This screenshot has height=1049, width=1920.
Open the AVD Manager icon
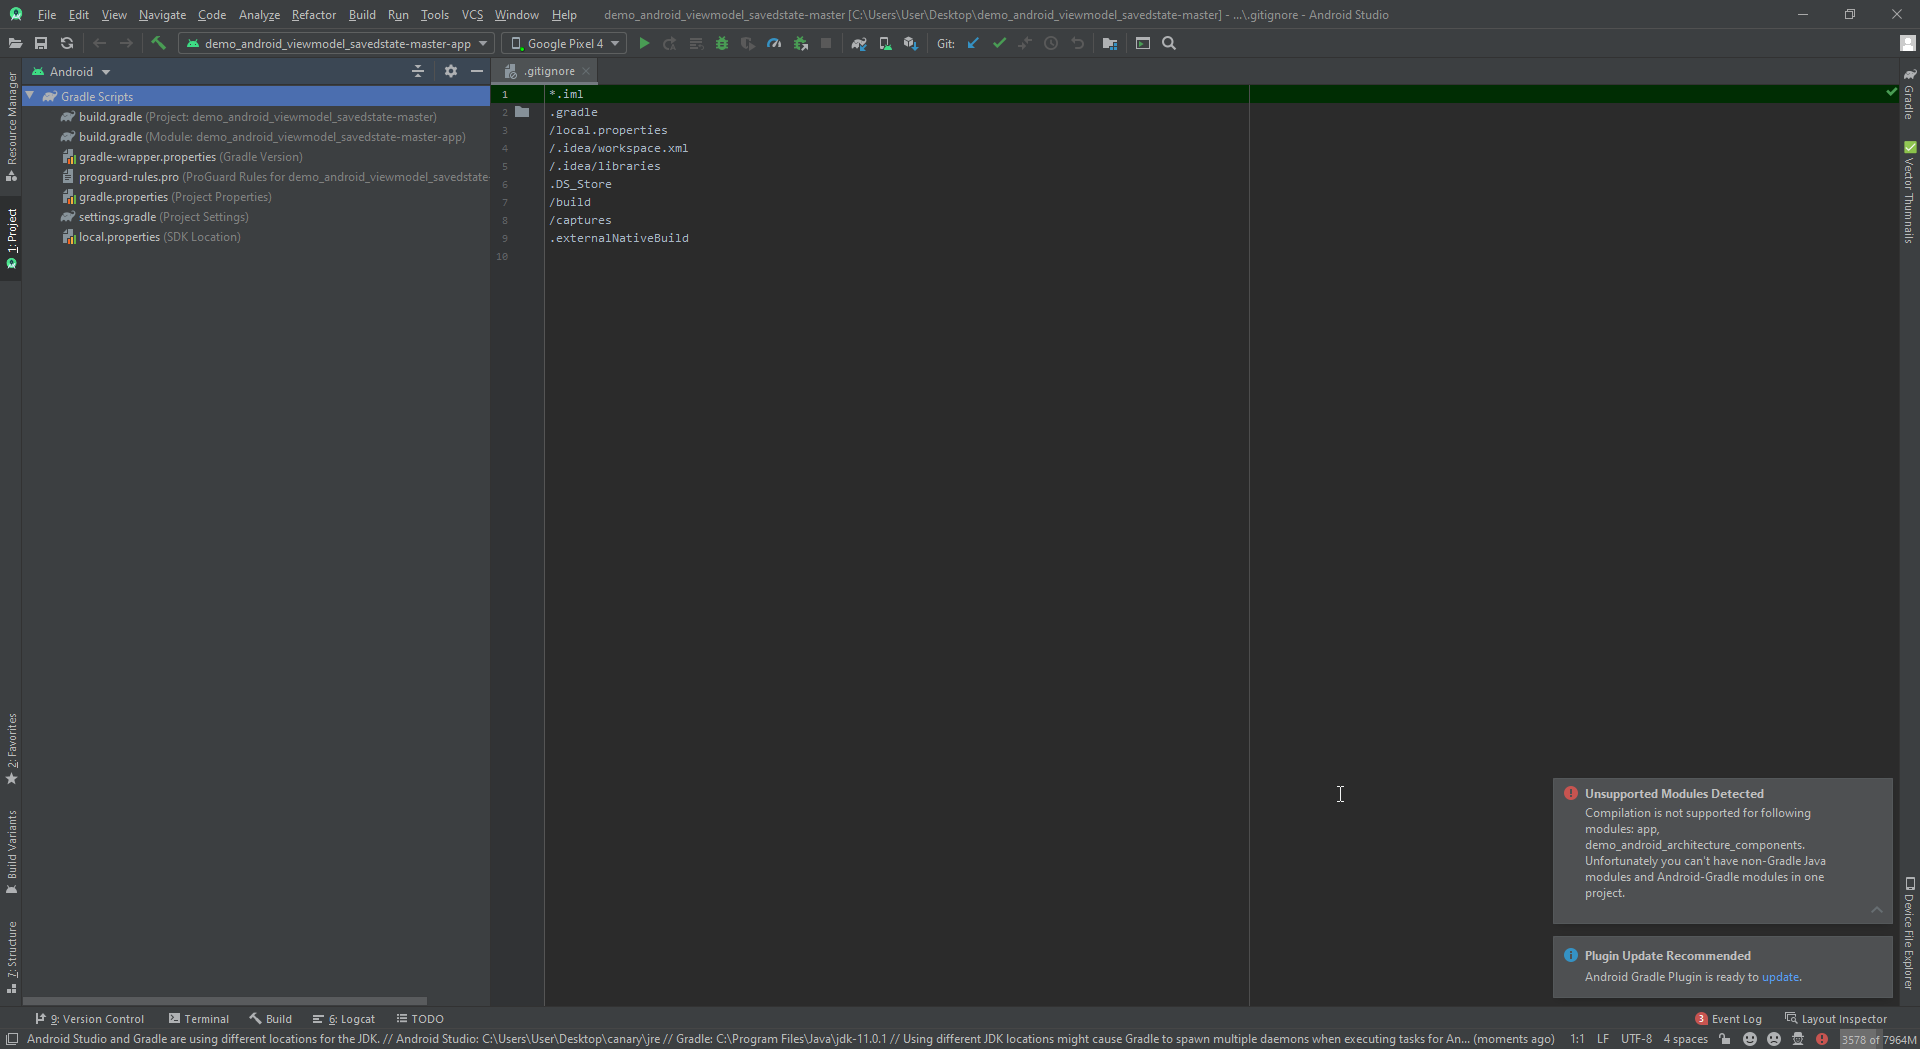point(885,43)
